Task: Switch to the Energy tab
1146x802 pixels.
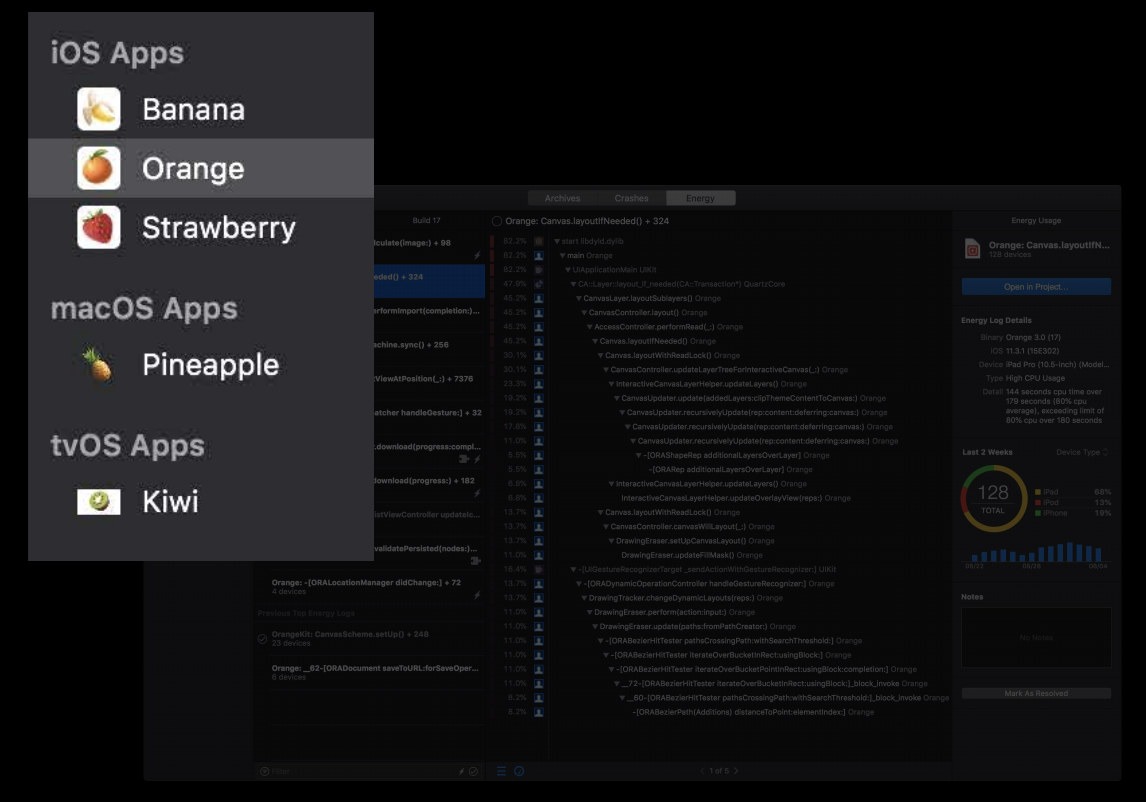Action: click(700, 198)
